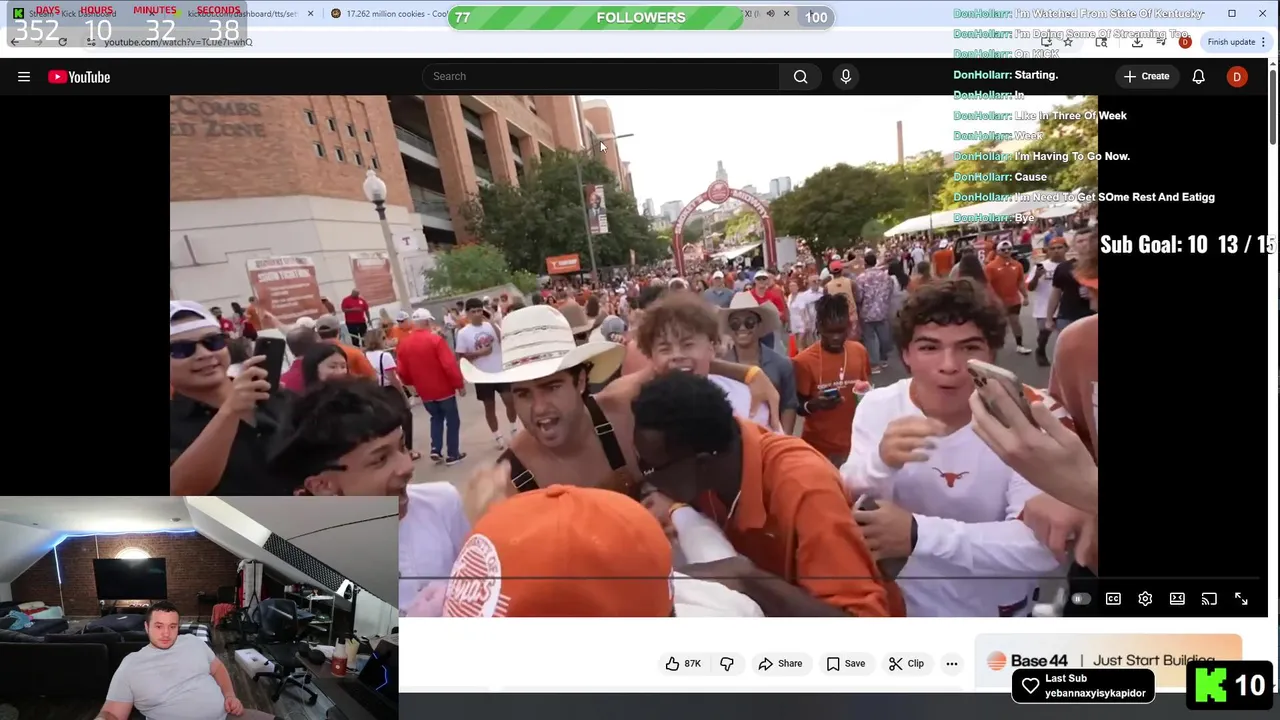Create a Clip of the video
This screenshot has width=1280, height=720.
pos(907,663)
